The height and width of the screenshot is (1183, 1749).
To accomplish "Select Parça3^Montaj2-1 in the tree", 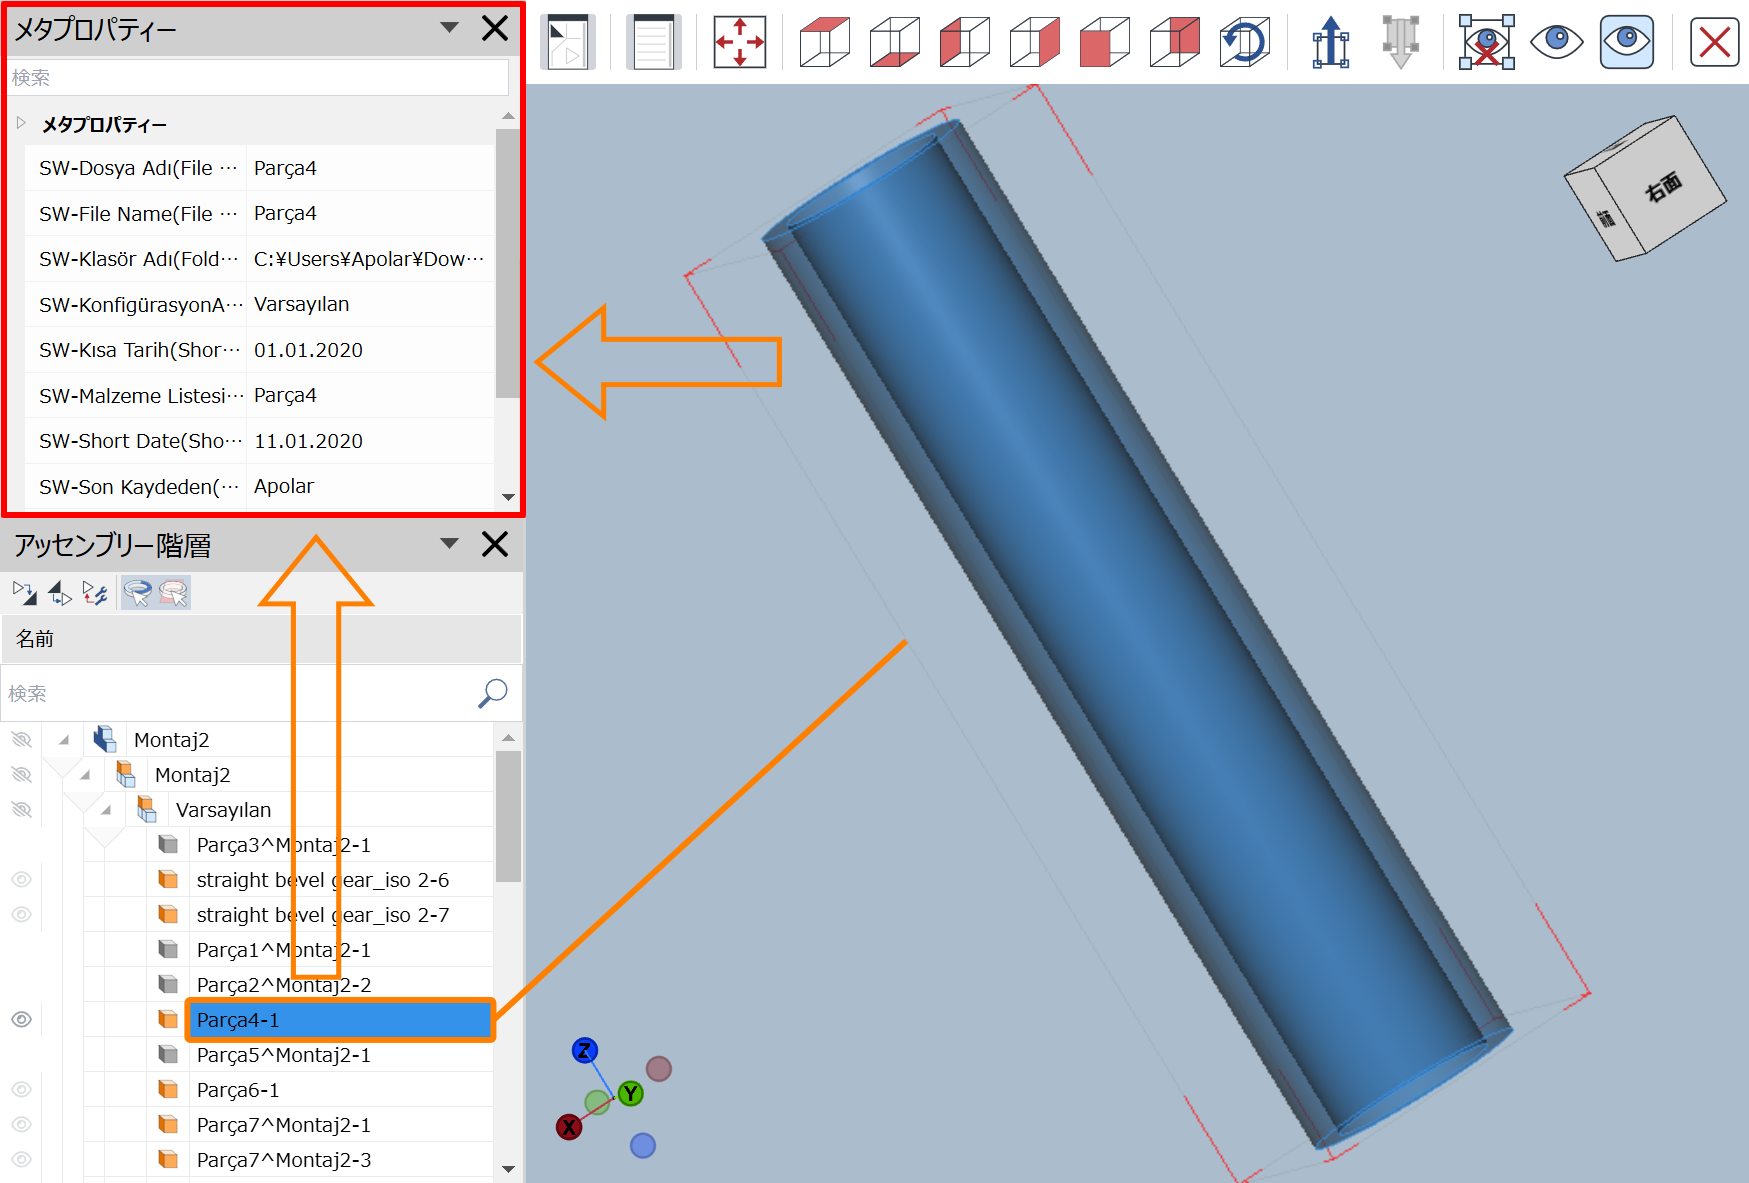I will pyautogui.click(x=283, y=845).
